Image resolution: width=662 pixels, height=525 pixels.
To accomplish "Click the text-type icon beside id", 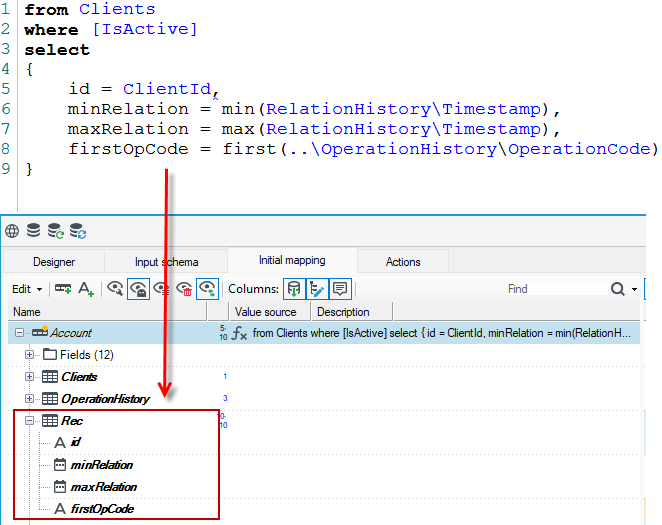I will 60,442.
